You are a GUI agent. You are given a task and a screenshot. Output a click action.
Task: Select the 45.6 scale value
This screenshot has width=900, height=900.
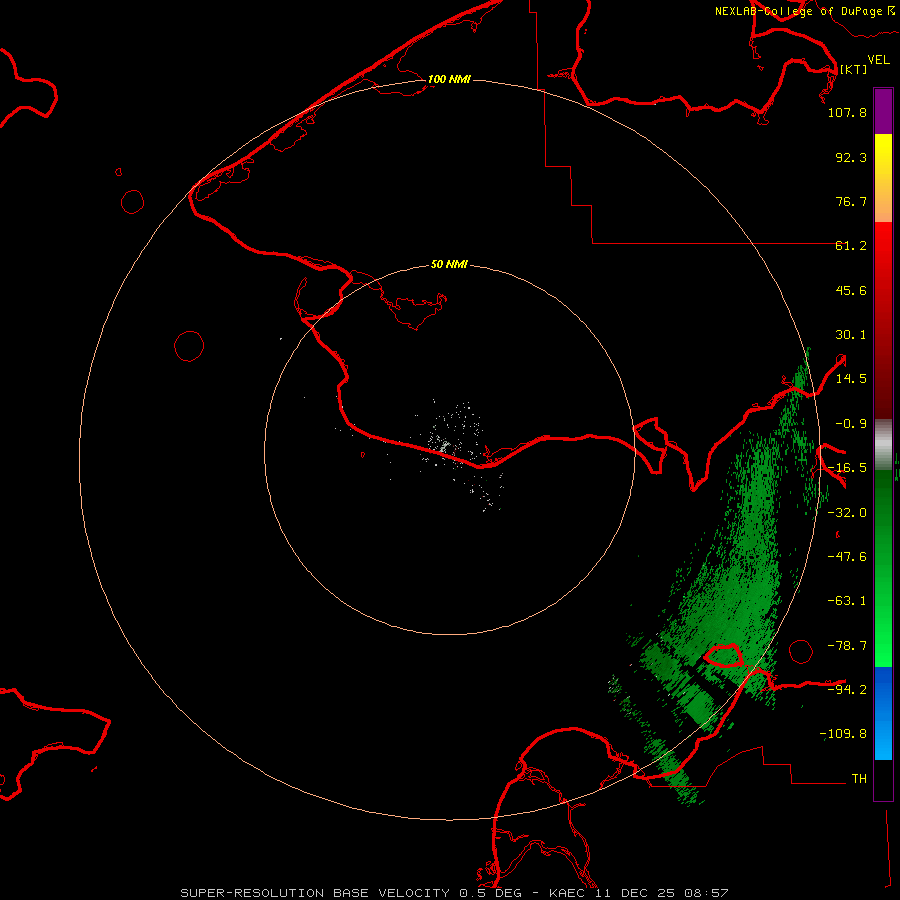(x=851, y=290)
